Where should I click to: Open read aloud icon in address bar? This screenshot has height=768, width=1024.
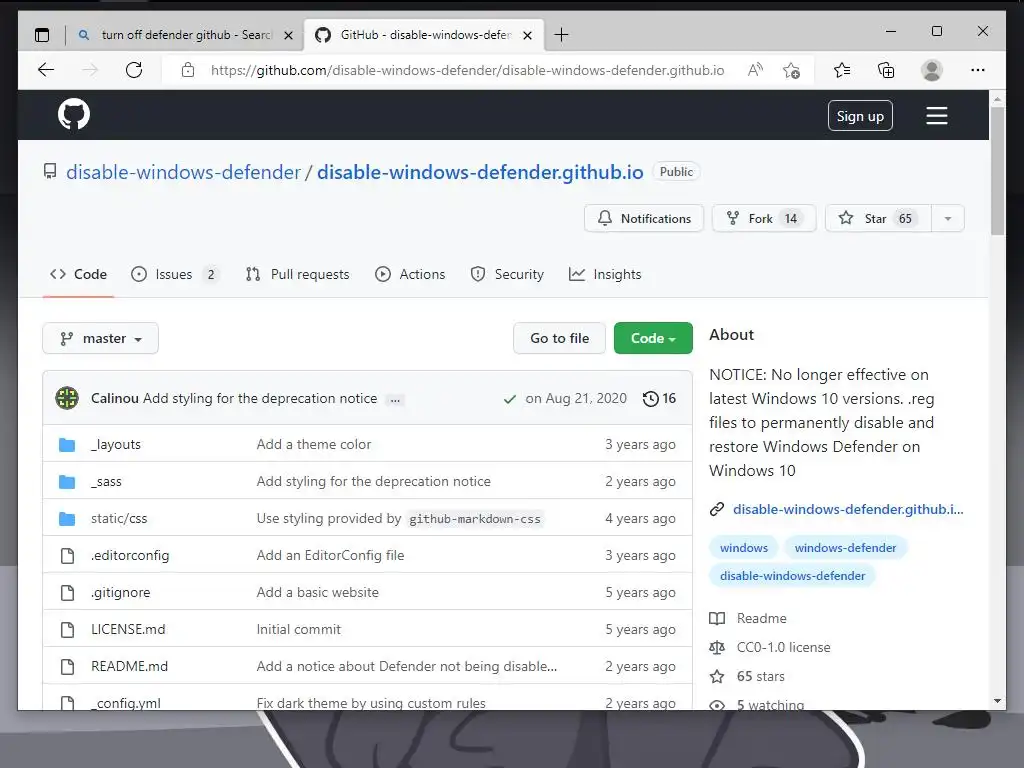click(x=756, y=70)
